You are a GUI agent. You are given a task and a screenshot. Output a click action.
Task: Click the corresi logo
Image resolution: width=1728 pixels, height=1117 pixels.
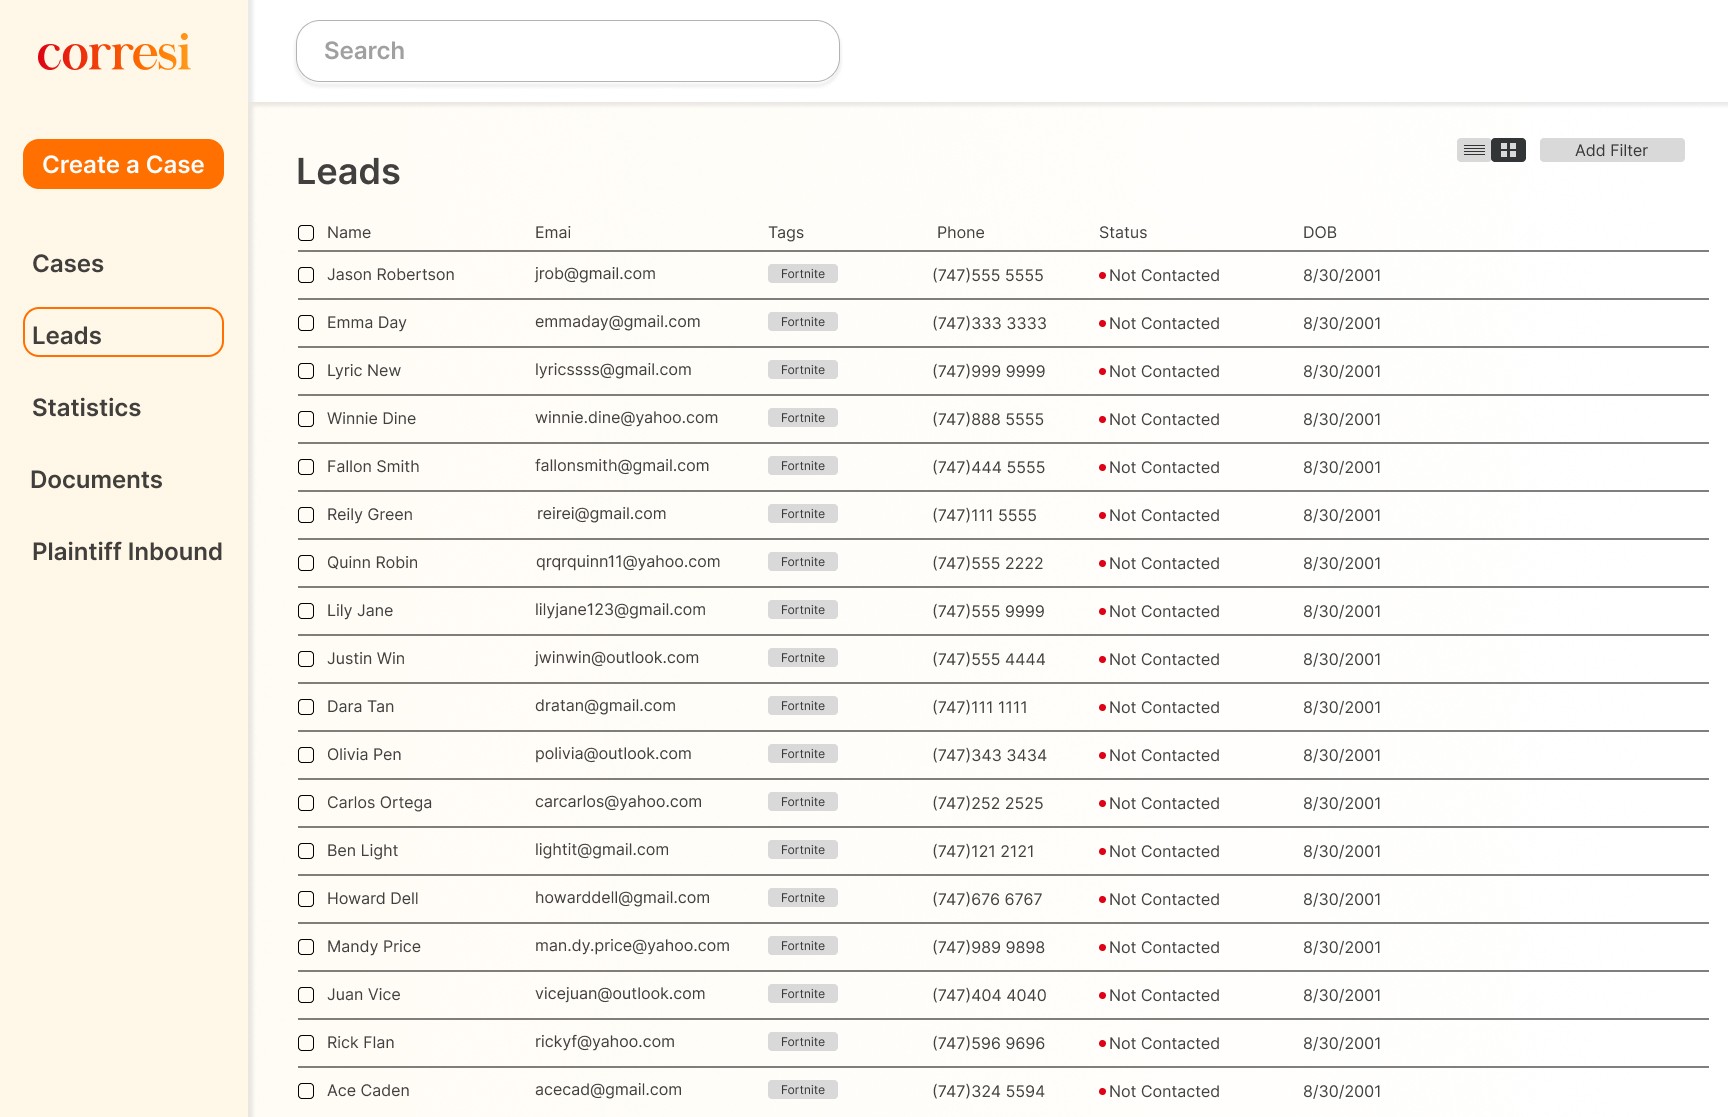click(x=114, y=53)
